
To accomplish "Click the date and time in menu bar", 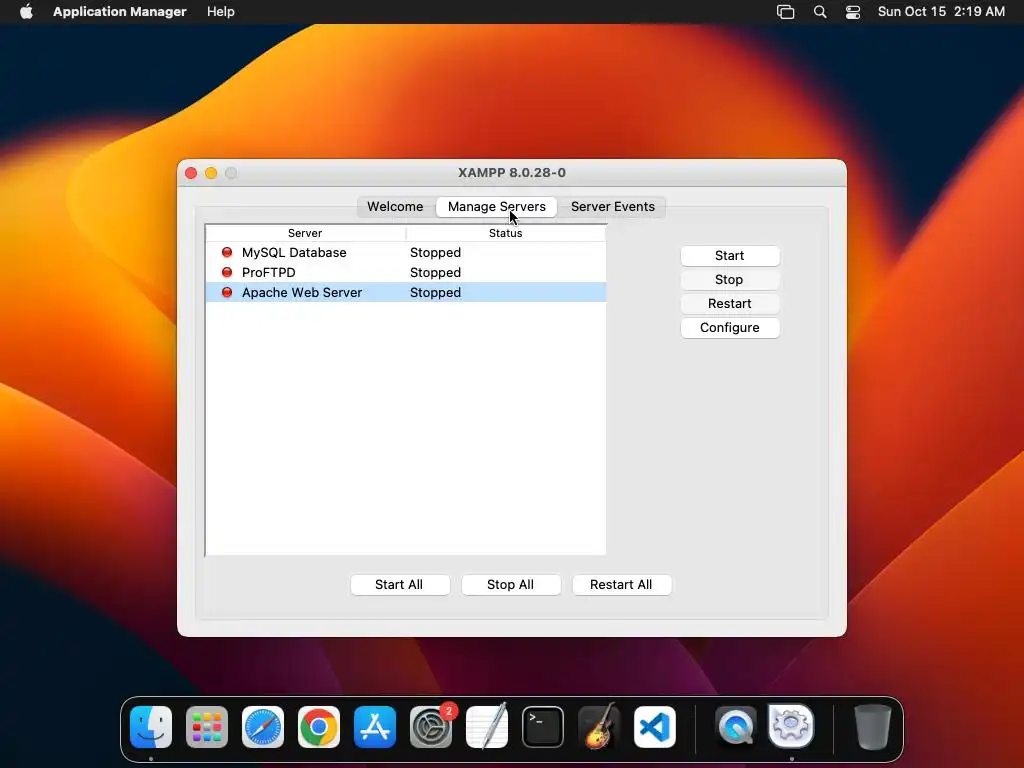I will pos(941,12).
